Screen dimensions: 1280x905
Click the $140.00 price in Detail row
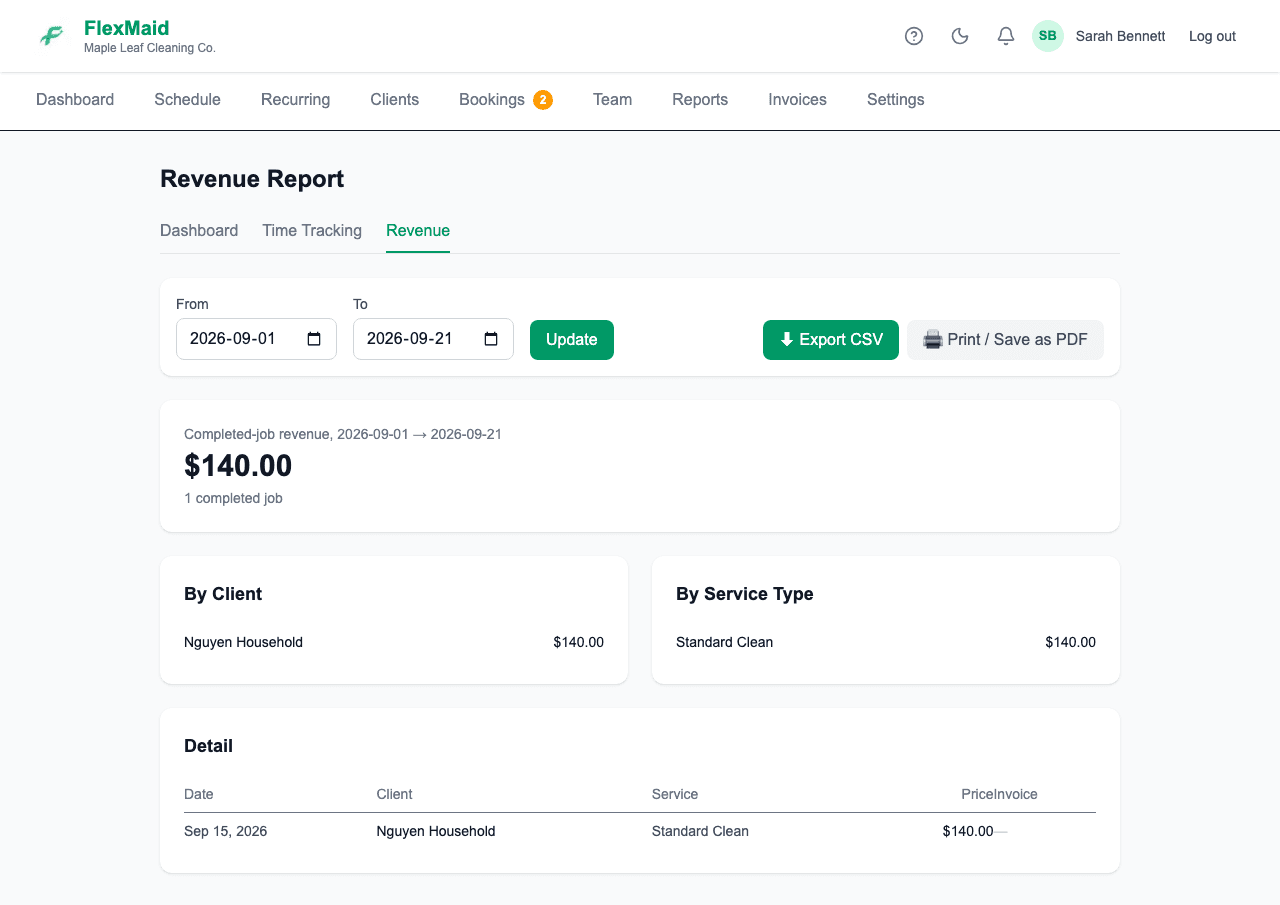[x=968, y=831]
